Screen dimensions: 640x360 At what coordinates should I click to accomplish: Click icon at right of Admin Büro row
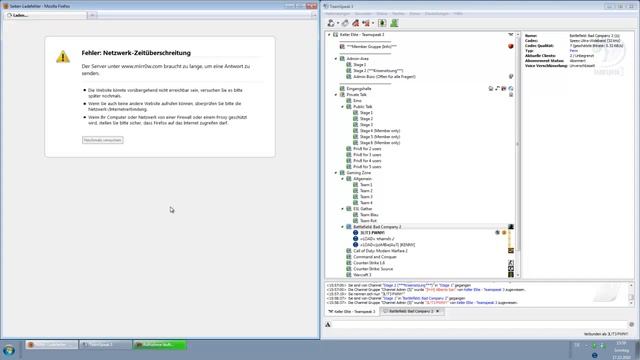pos(511,76)
